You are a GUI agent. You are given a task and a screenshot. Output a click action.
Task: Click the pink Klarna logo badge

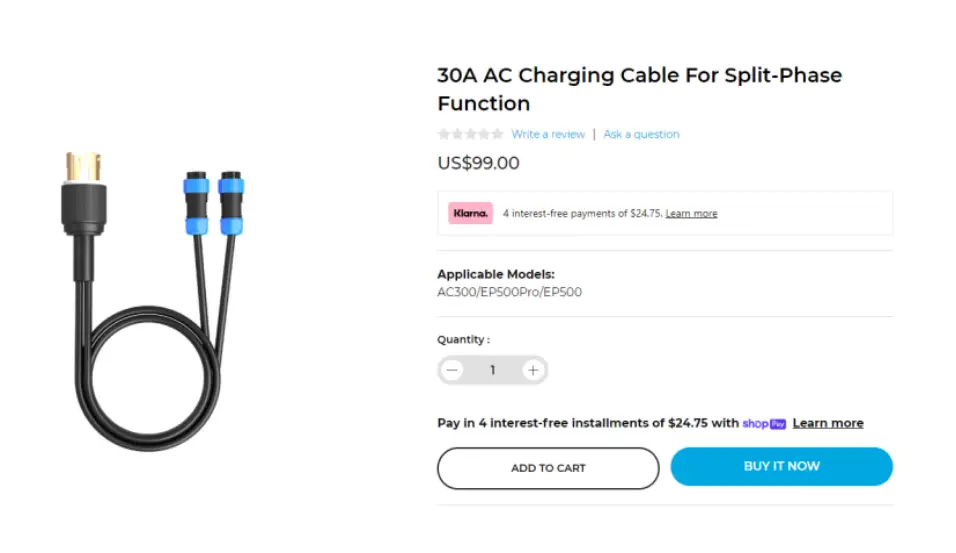470,213
